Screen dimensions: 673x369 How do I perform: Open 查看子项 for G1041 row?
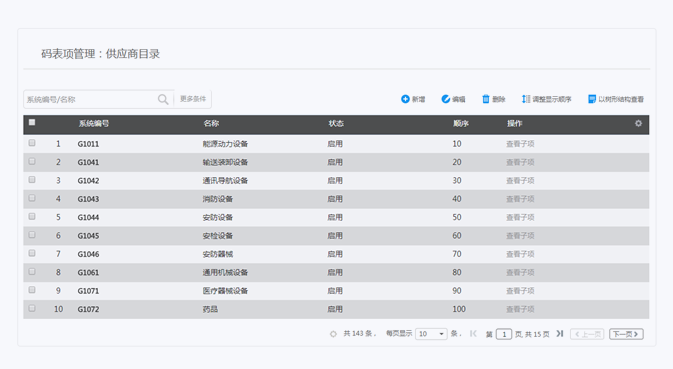pyautogui.click(x=520, y=162)
